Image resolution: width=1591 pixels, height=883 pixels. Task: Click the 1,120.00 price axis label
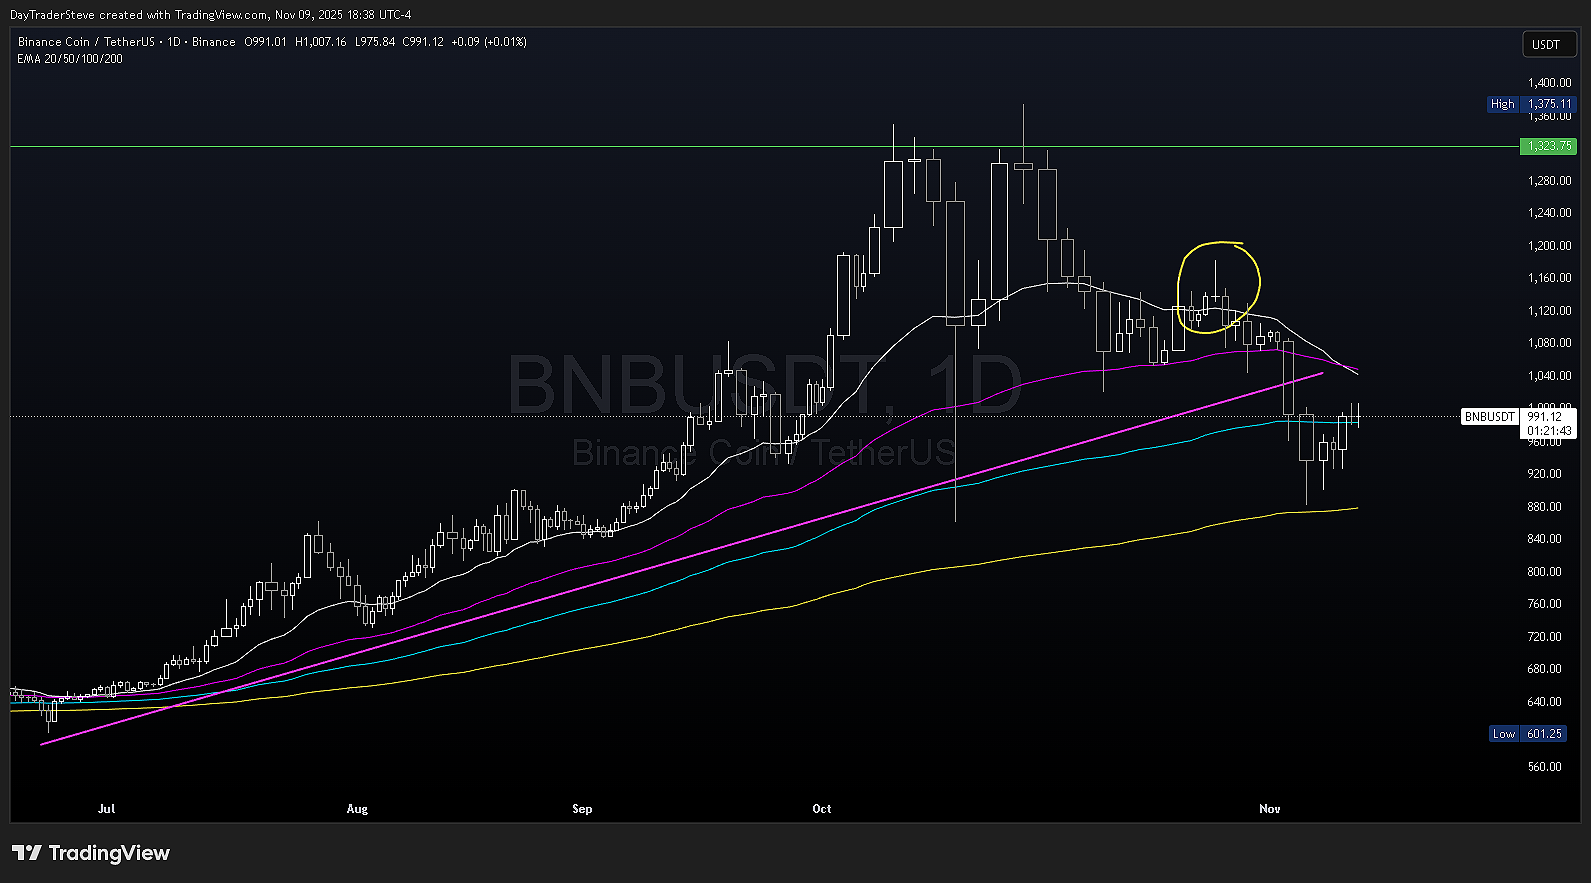[1549, 311]
